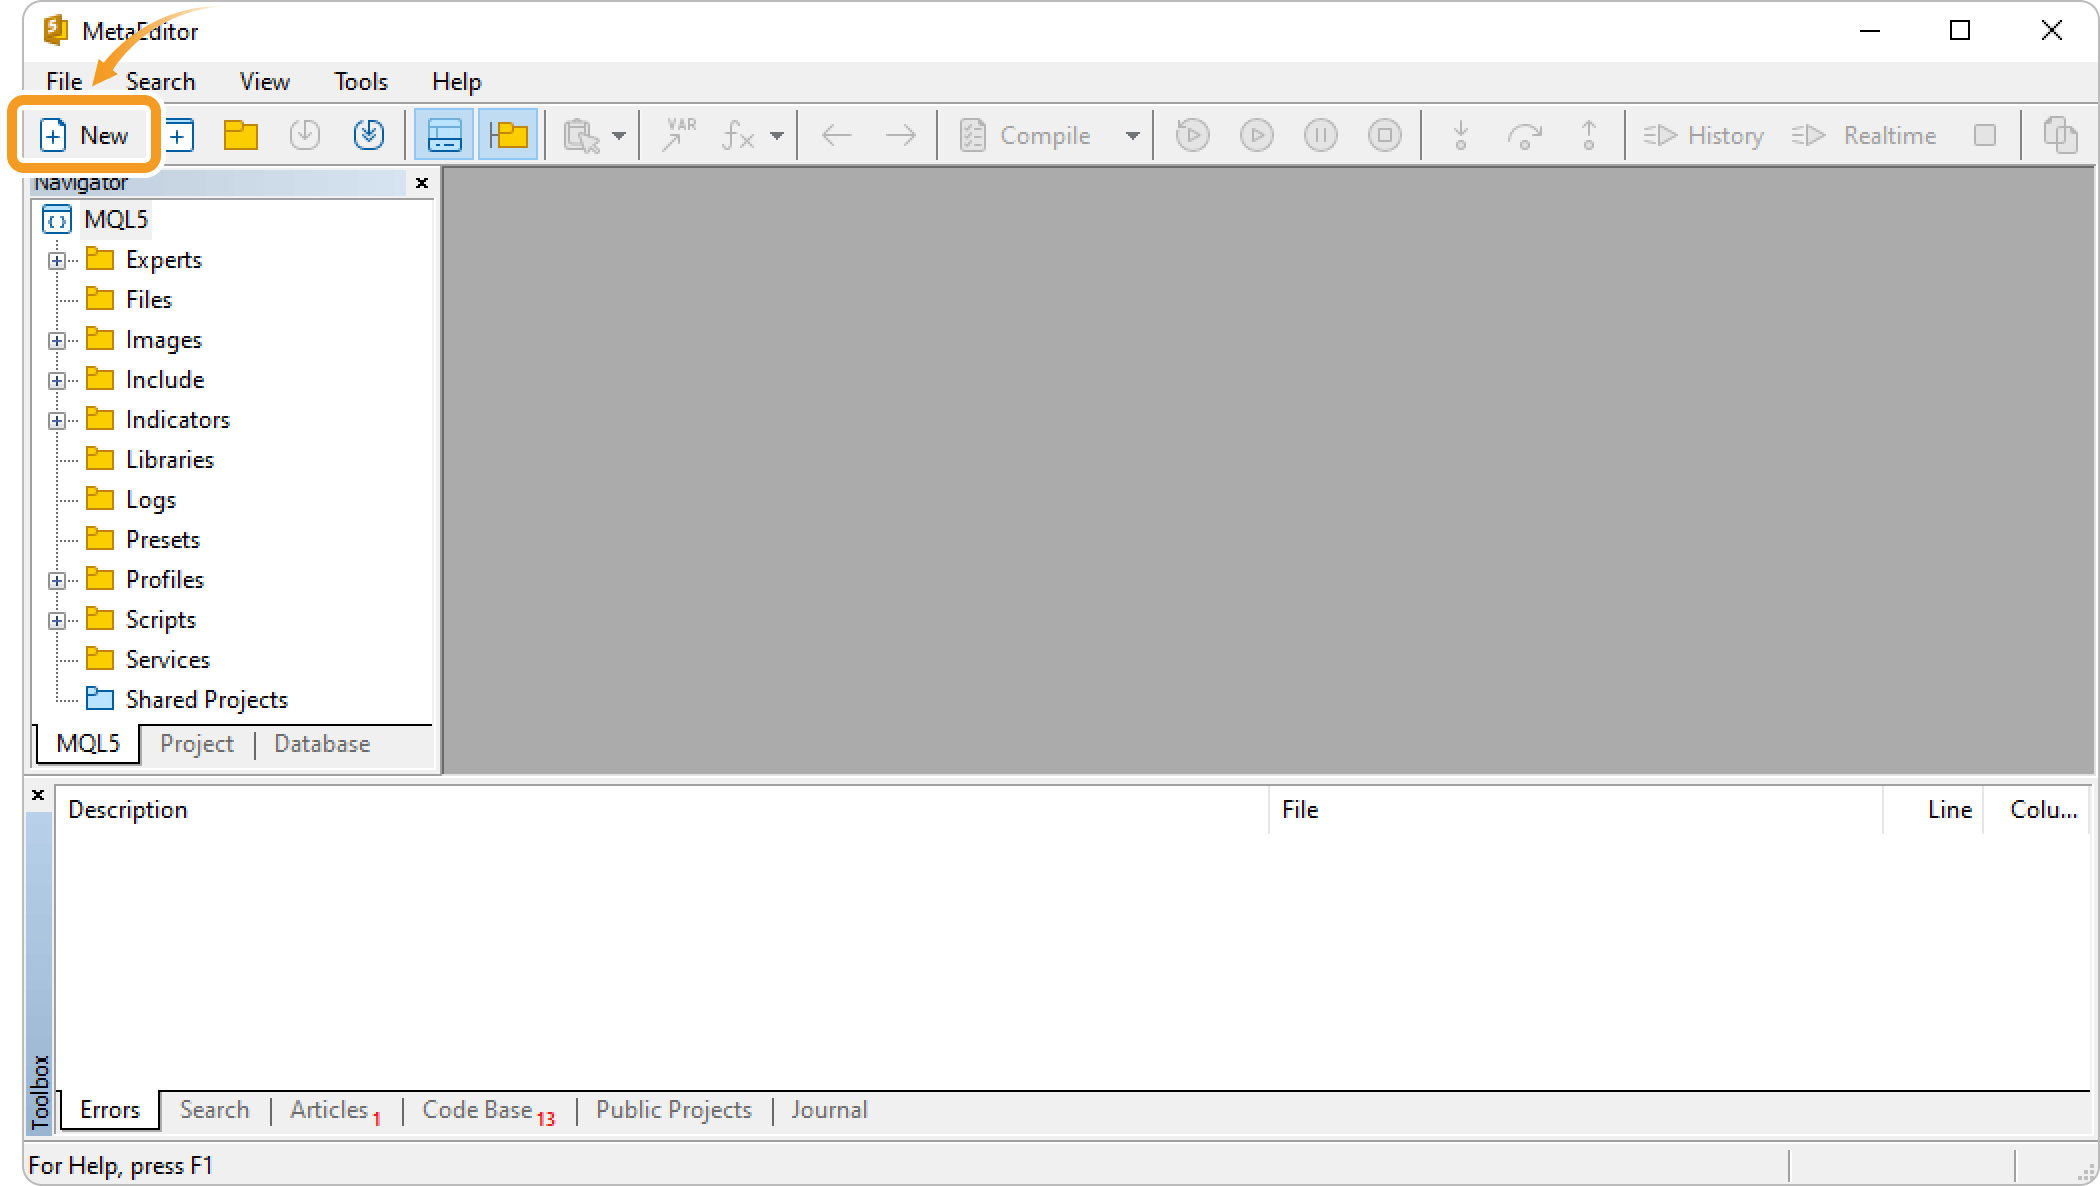Click the File column header

[x=1577, y=810]
